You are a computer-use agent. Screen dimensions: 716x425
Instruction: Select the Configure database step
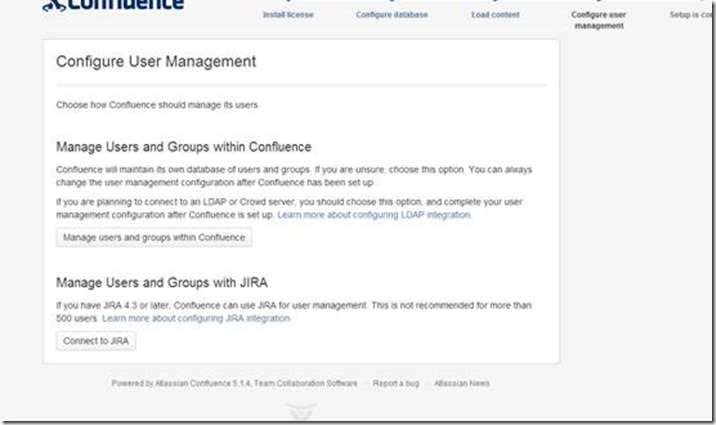pos(392,15)
